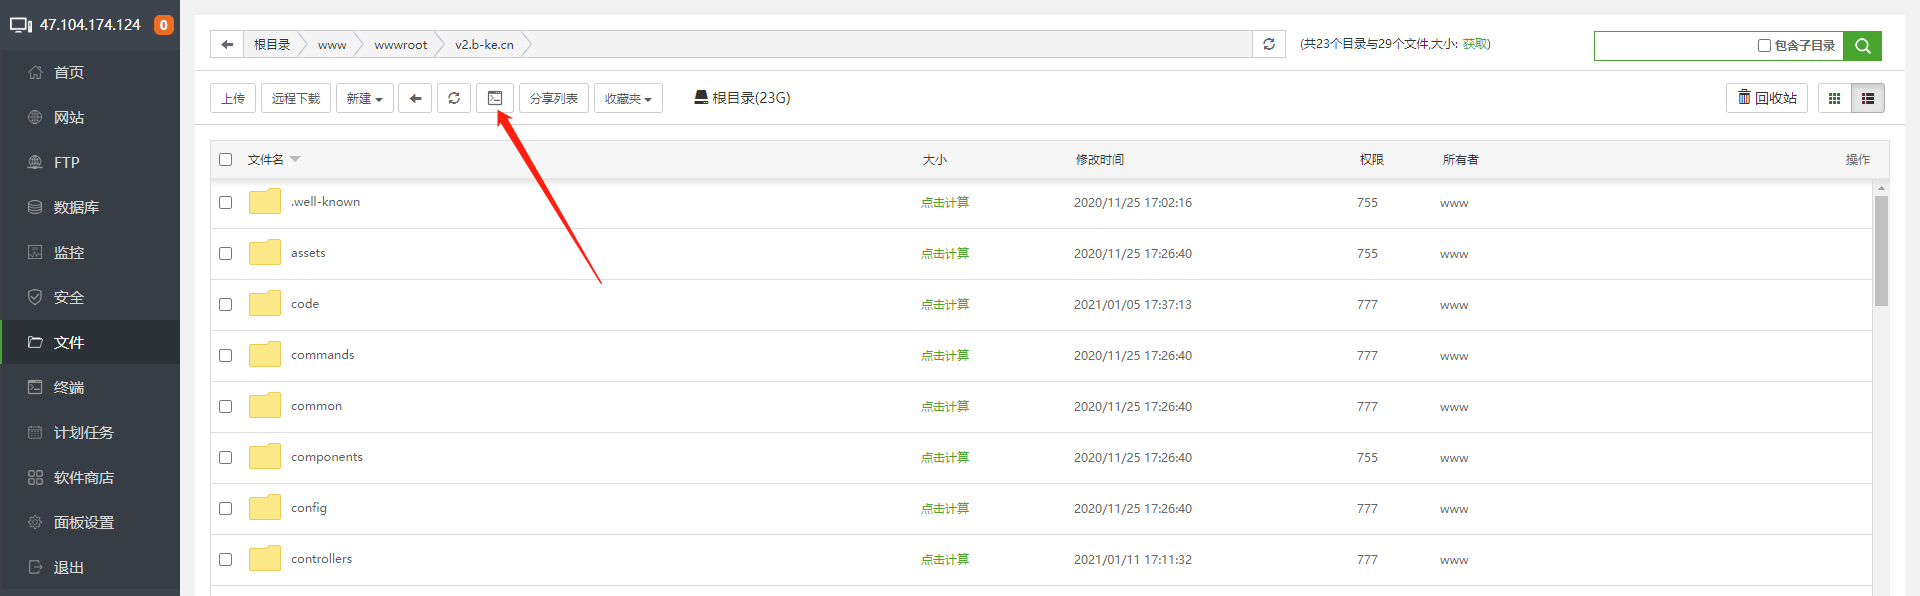Check the common row checkbox
Screen dimensions: 1920x596
(x=226, y=406)
